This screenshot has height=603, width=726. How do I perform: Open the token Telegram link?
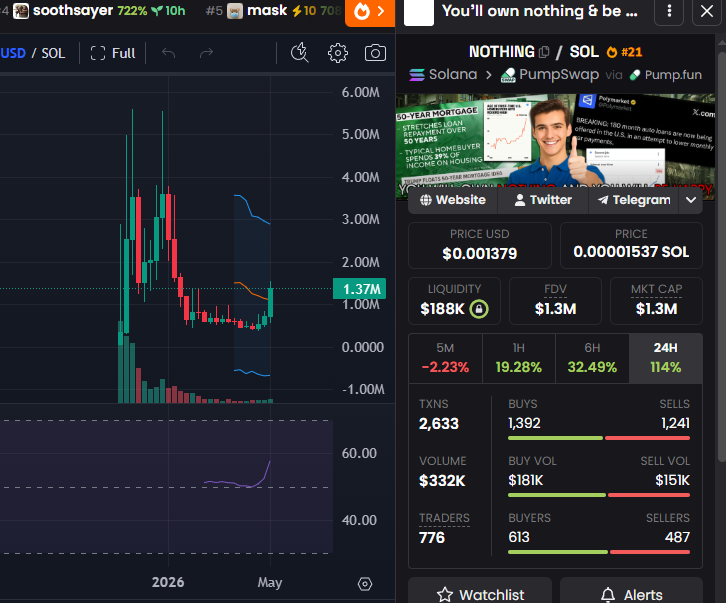coord(634,200)
